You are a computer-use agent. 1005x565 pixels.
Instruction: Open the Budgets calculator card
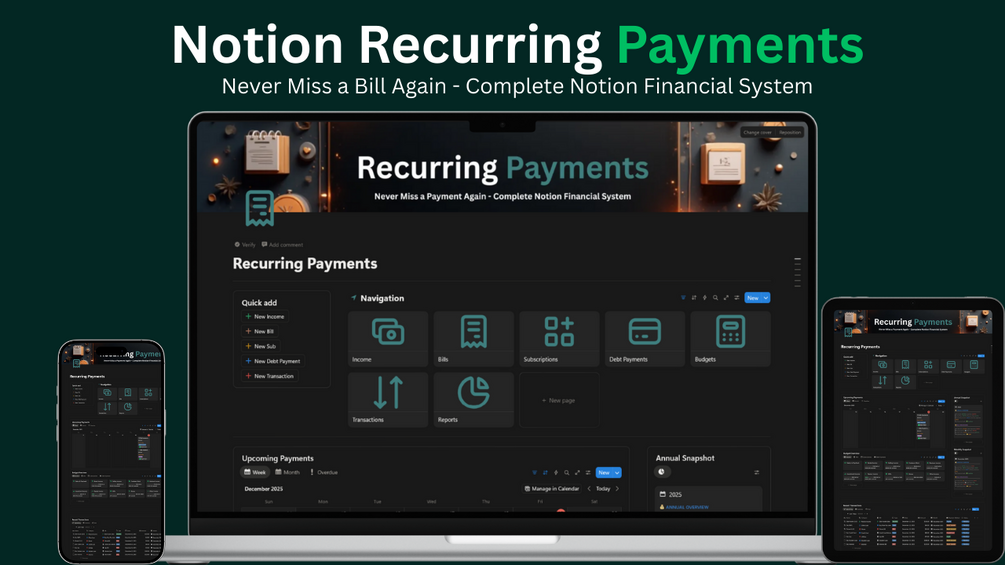coord(731,339)
